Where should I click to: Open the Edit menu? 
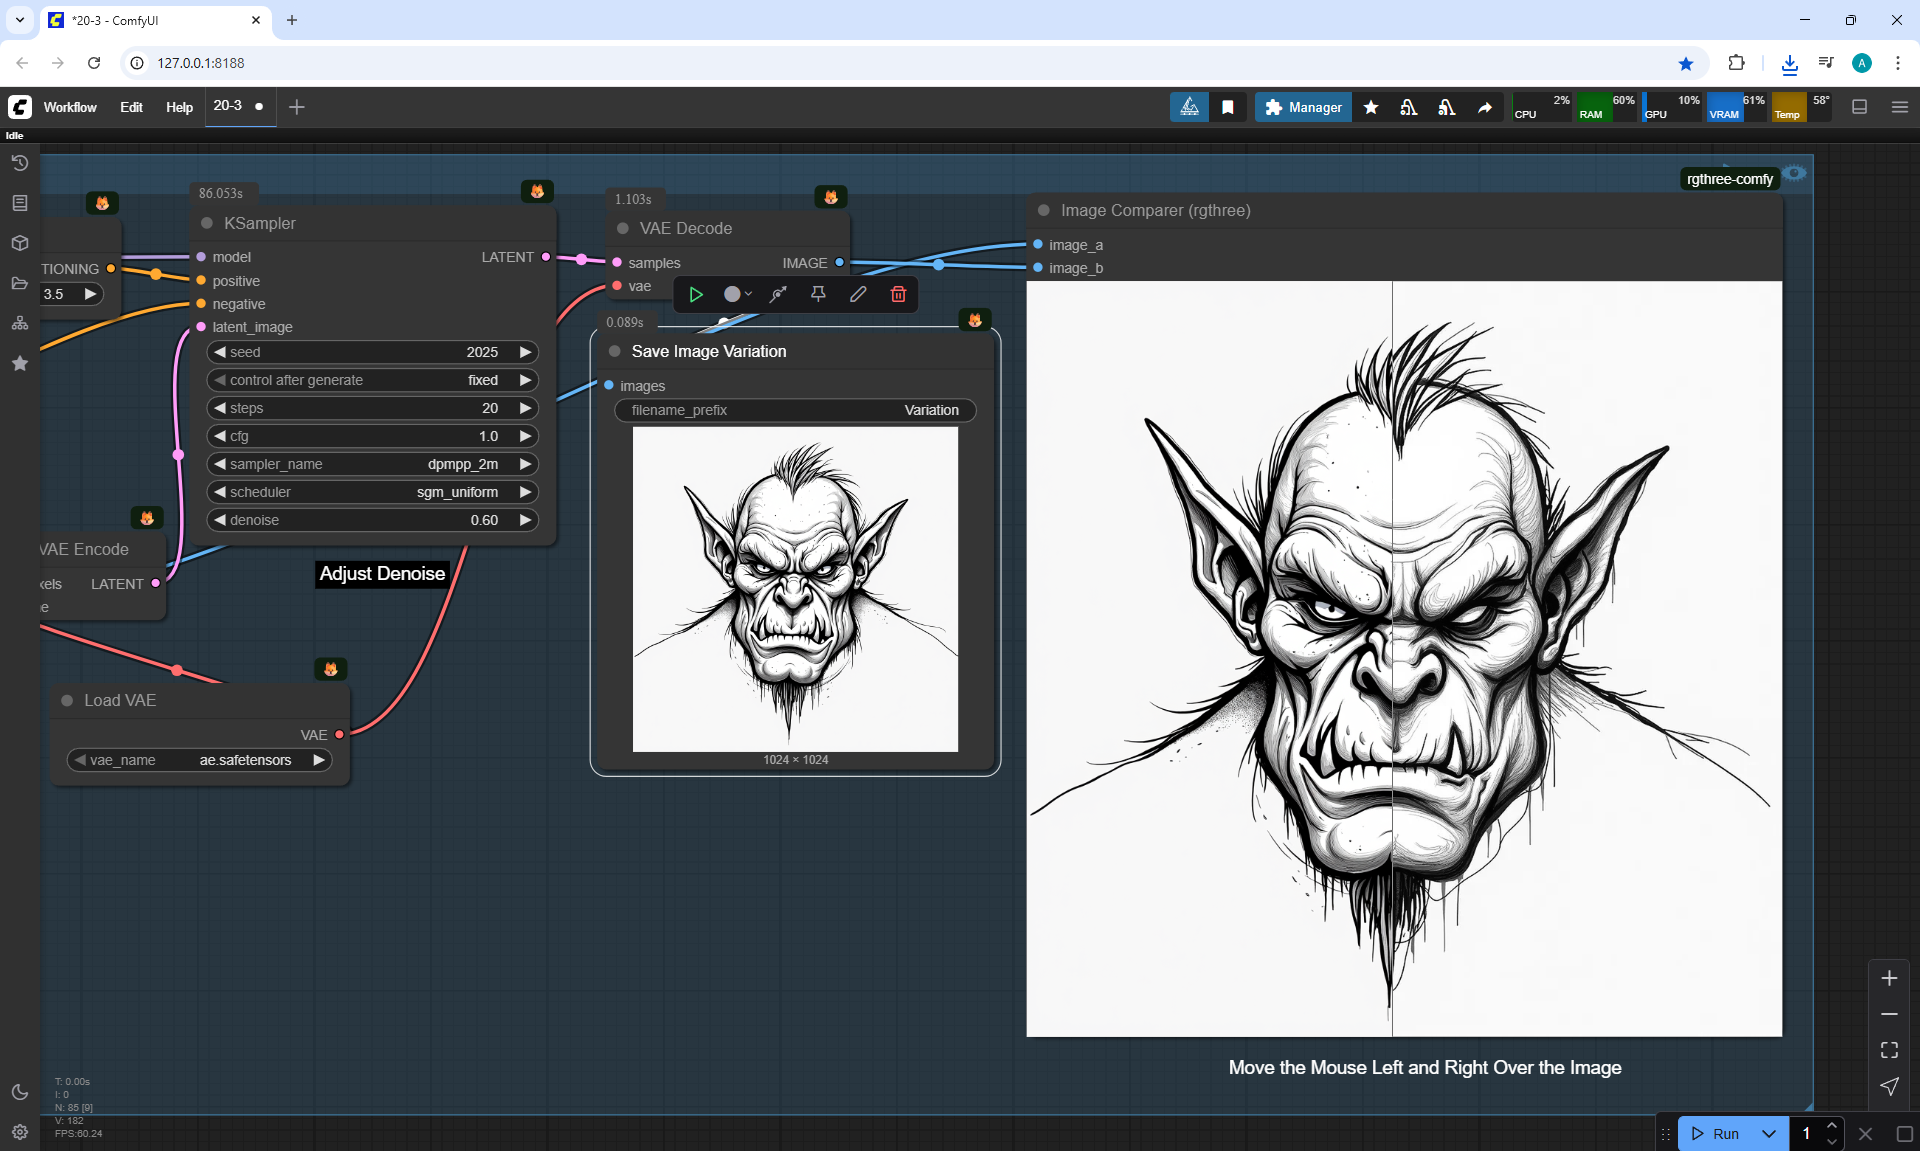point(131,107)
